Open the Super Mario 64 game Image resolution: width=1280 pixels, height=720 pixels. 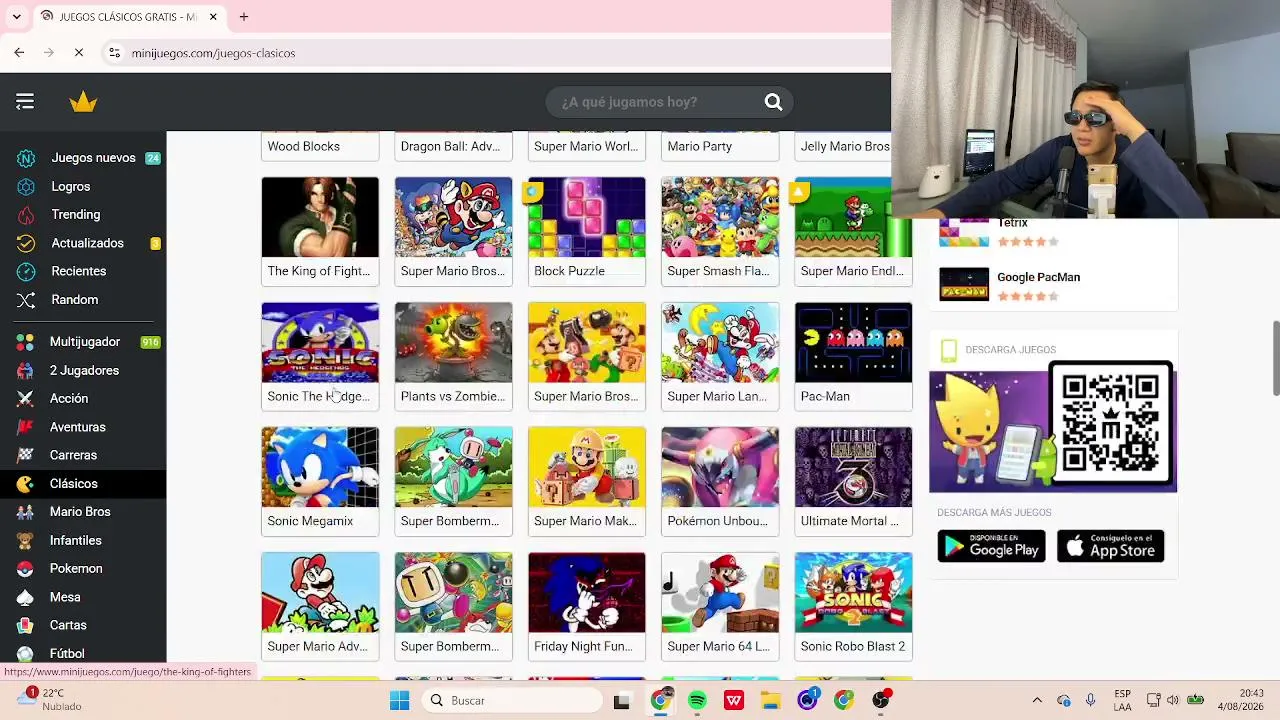click(x=720, y=606)
